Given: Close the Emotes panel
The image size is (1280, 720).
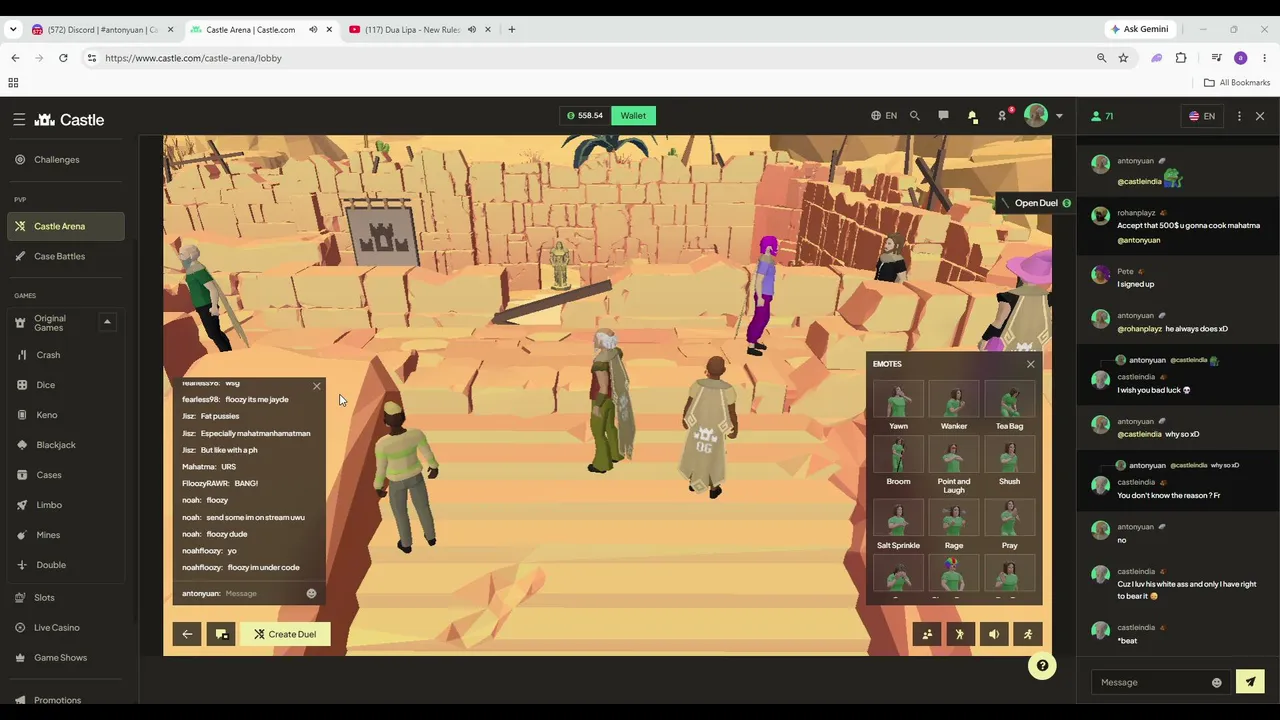Looking at the screenshot, I should (1031, 364).
